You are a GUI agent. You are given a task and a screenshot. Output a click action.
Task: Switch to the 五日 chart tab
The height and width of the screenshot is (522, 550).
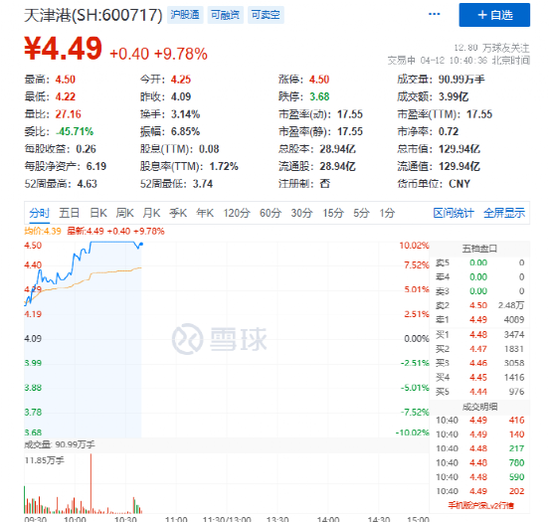69,213
